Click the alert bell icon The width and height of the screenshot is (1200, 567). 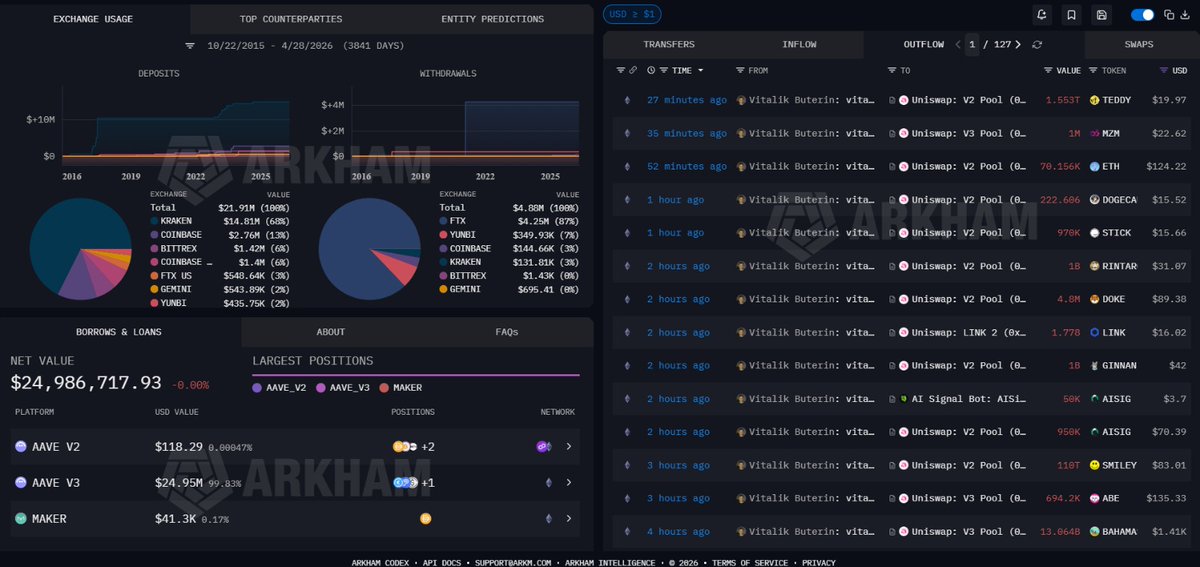point(1042,15)
